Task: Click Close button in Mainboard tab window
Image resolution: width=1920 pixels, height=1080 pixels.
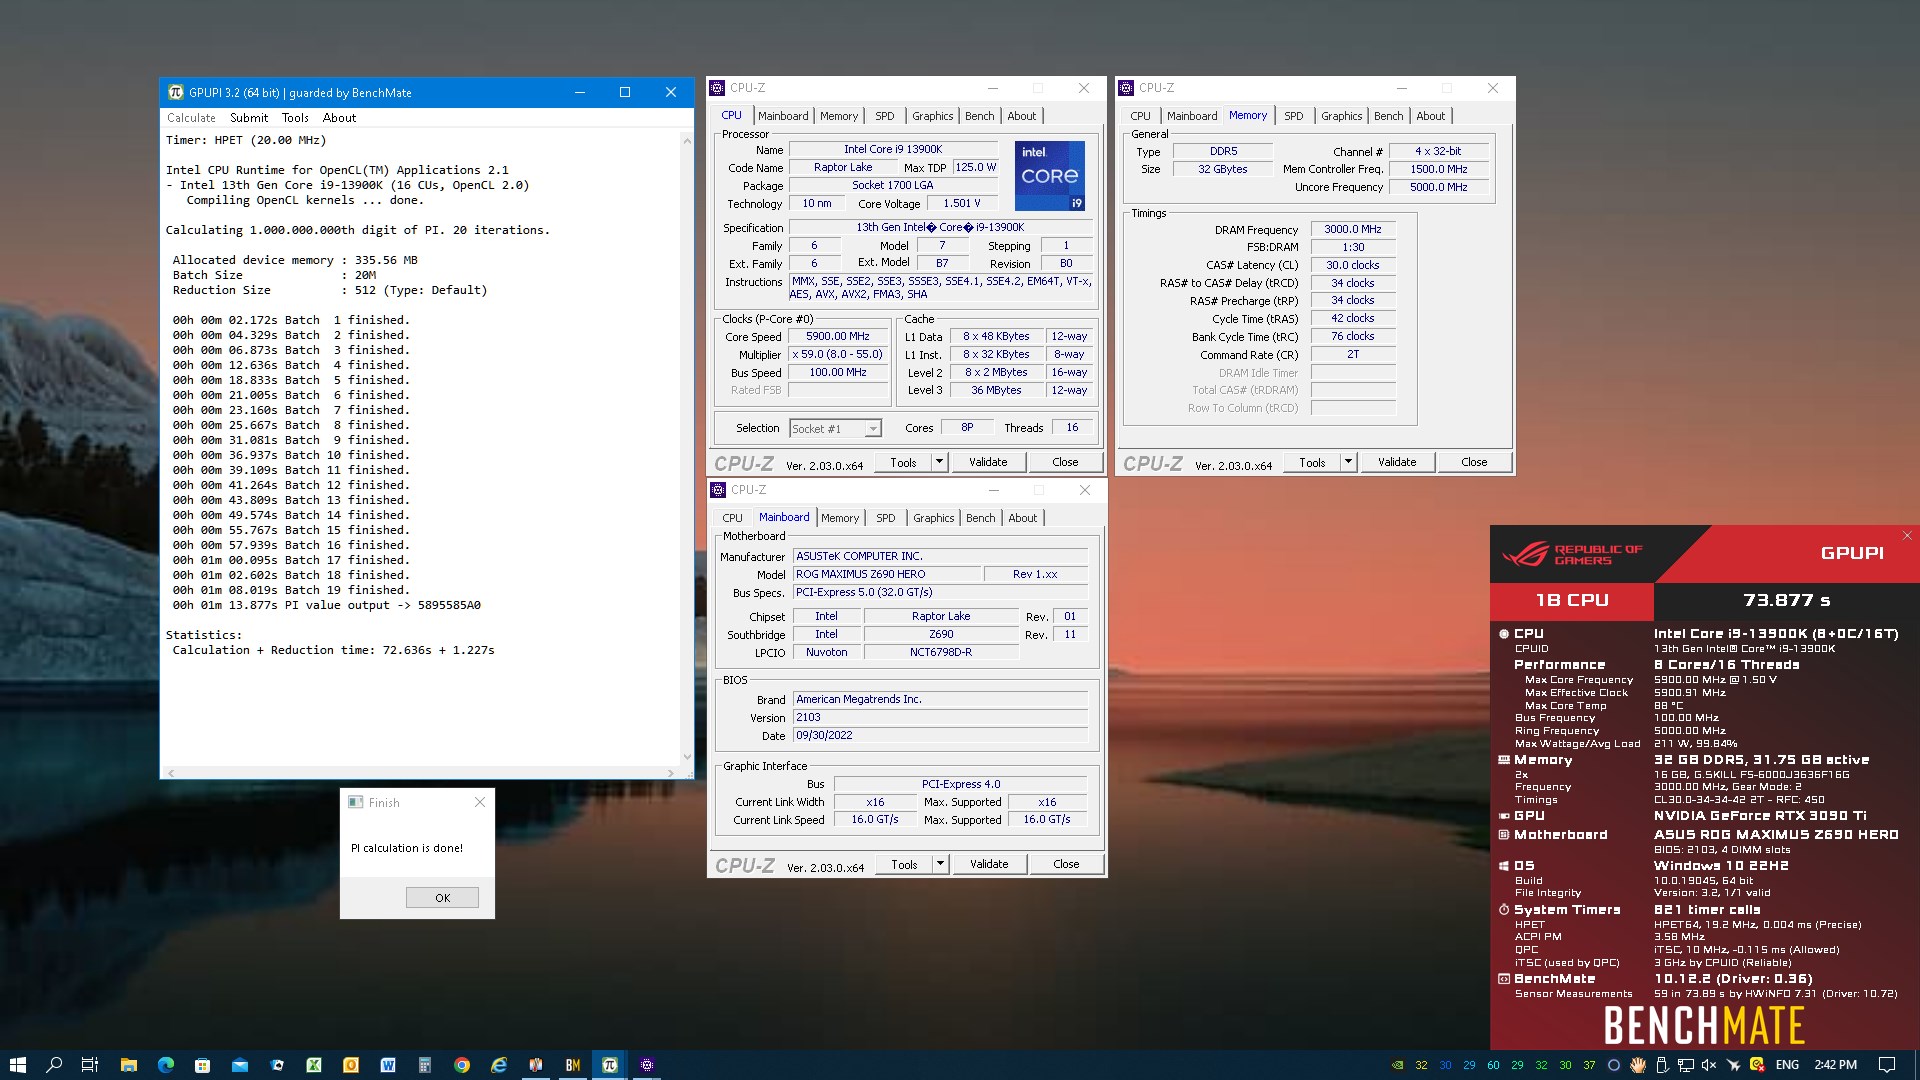Action: [x=1066, y=864]
